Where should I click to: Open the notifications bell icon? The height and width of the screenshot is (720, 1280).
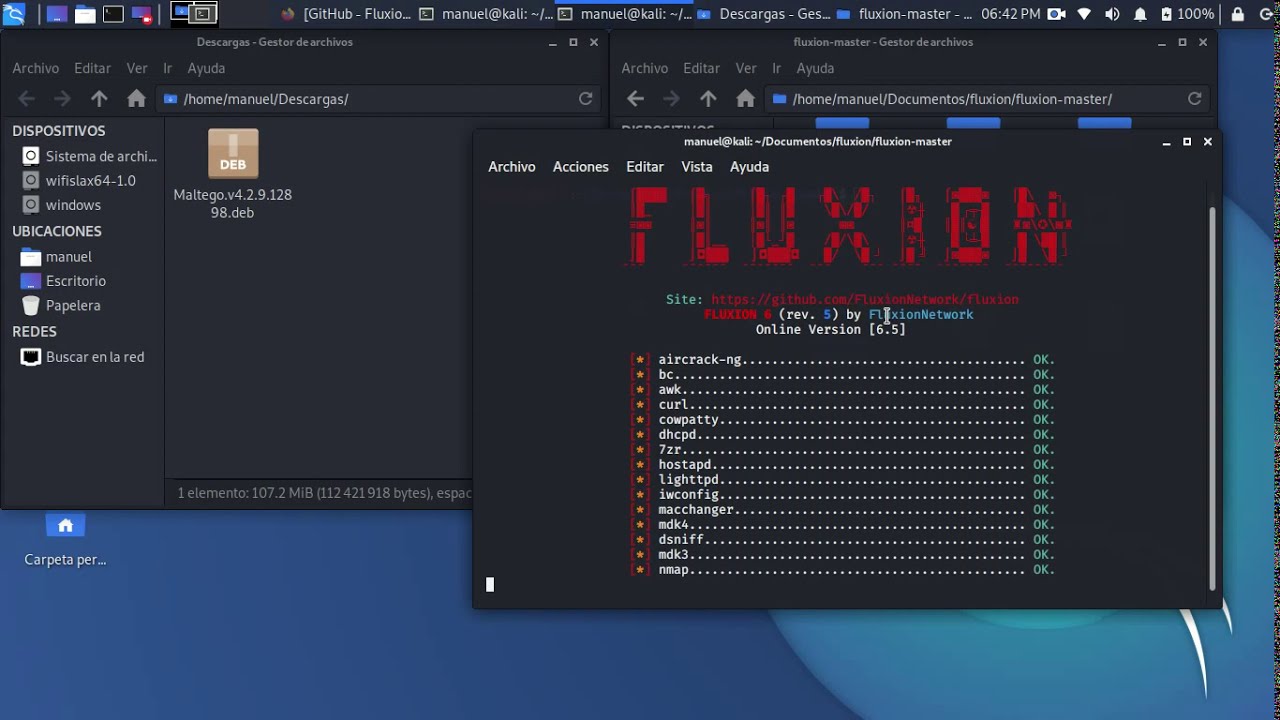[1141, 14]
